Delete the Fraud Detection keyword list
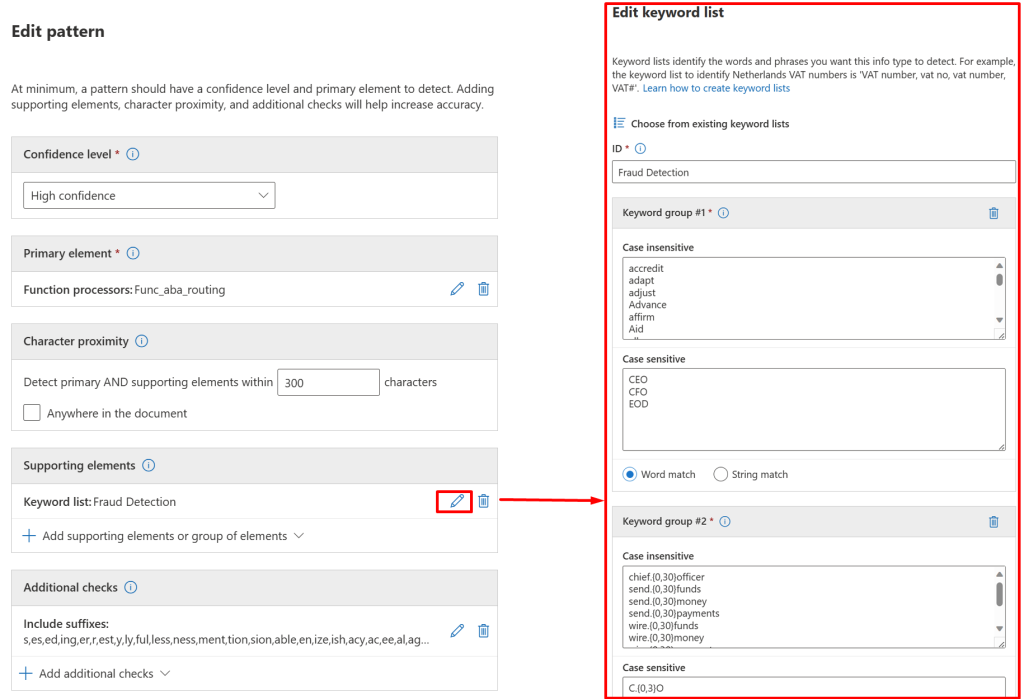 point(483,501)
